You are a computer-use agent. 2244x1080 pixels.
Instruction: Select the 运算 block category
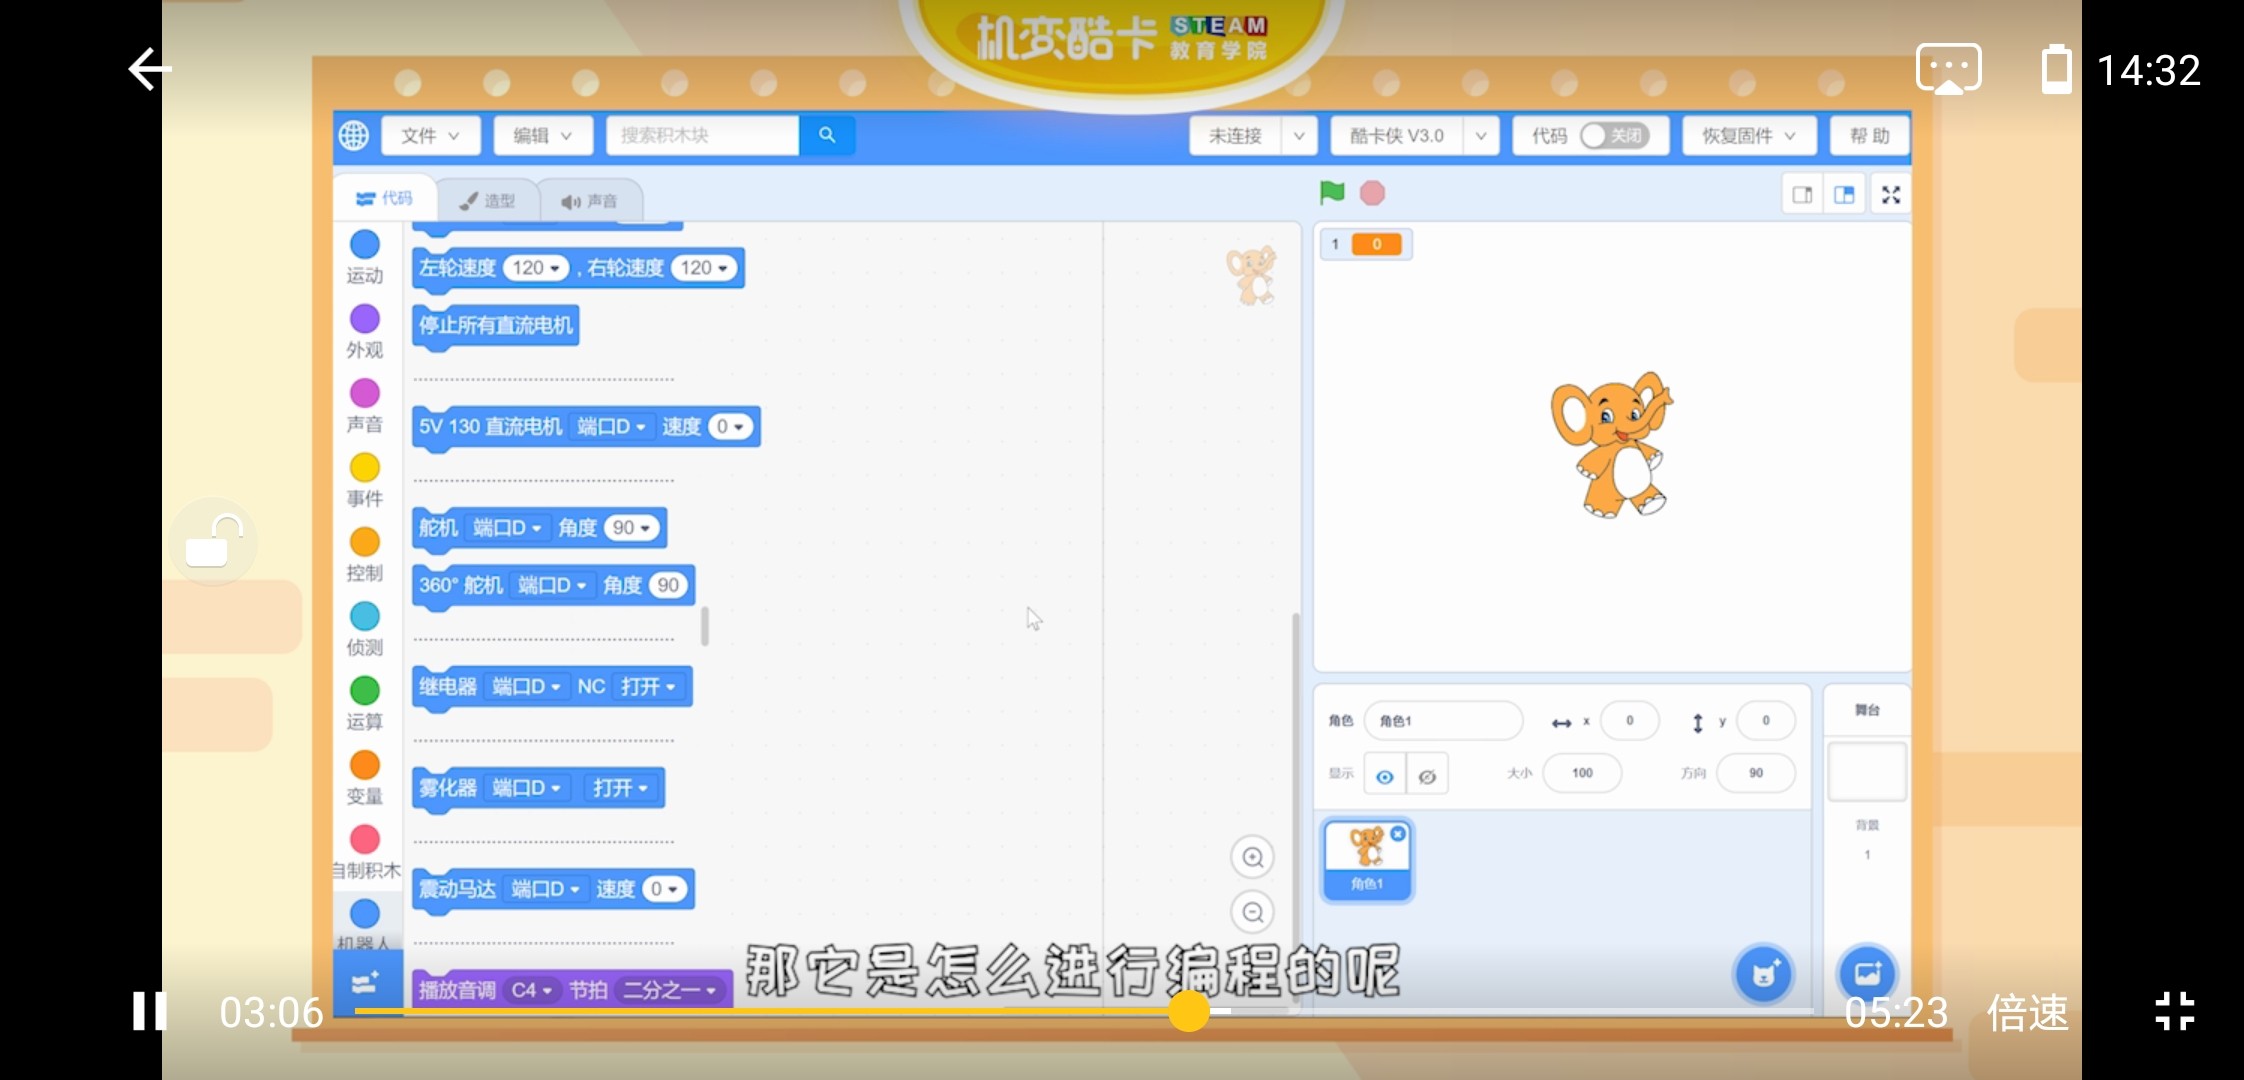pyautogui.click(x=365, y=703)
